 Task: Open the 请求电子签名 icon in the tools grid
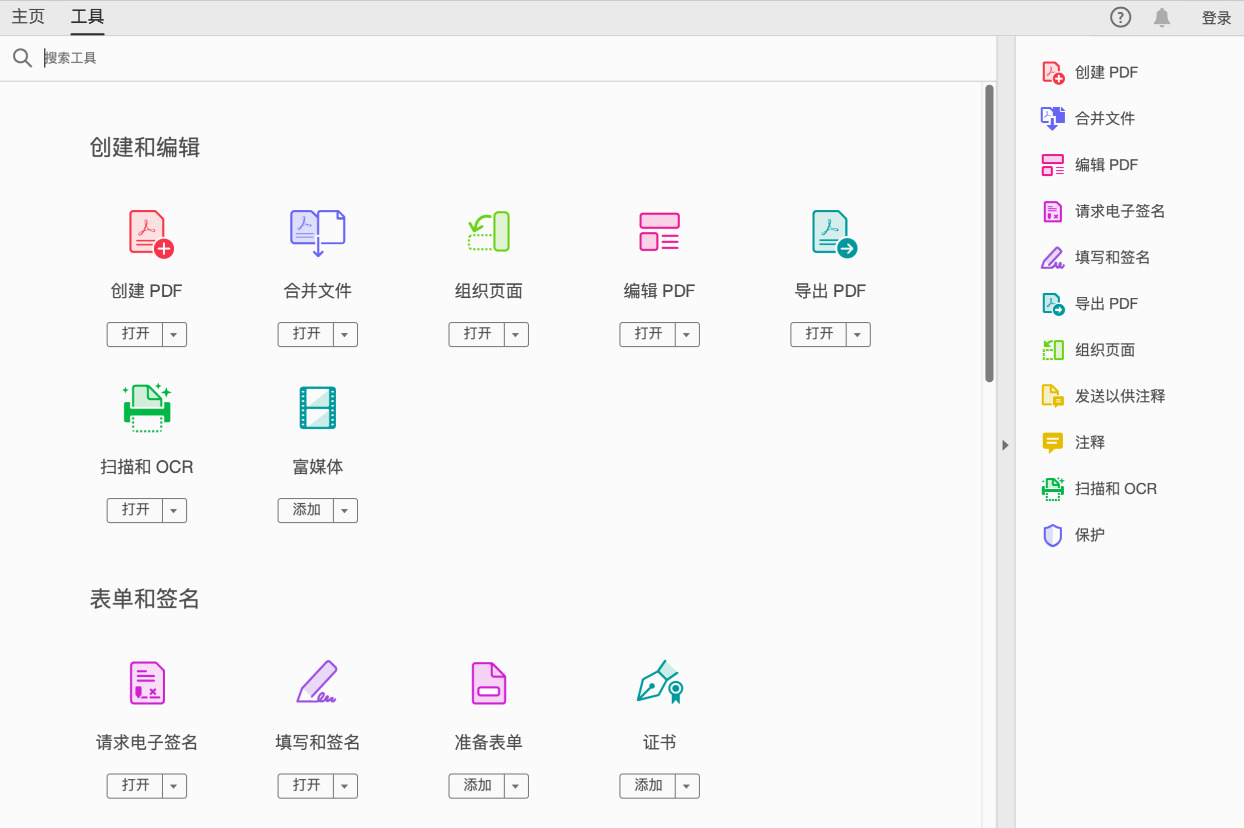tap(147, 683)
